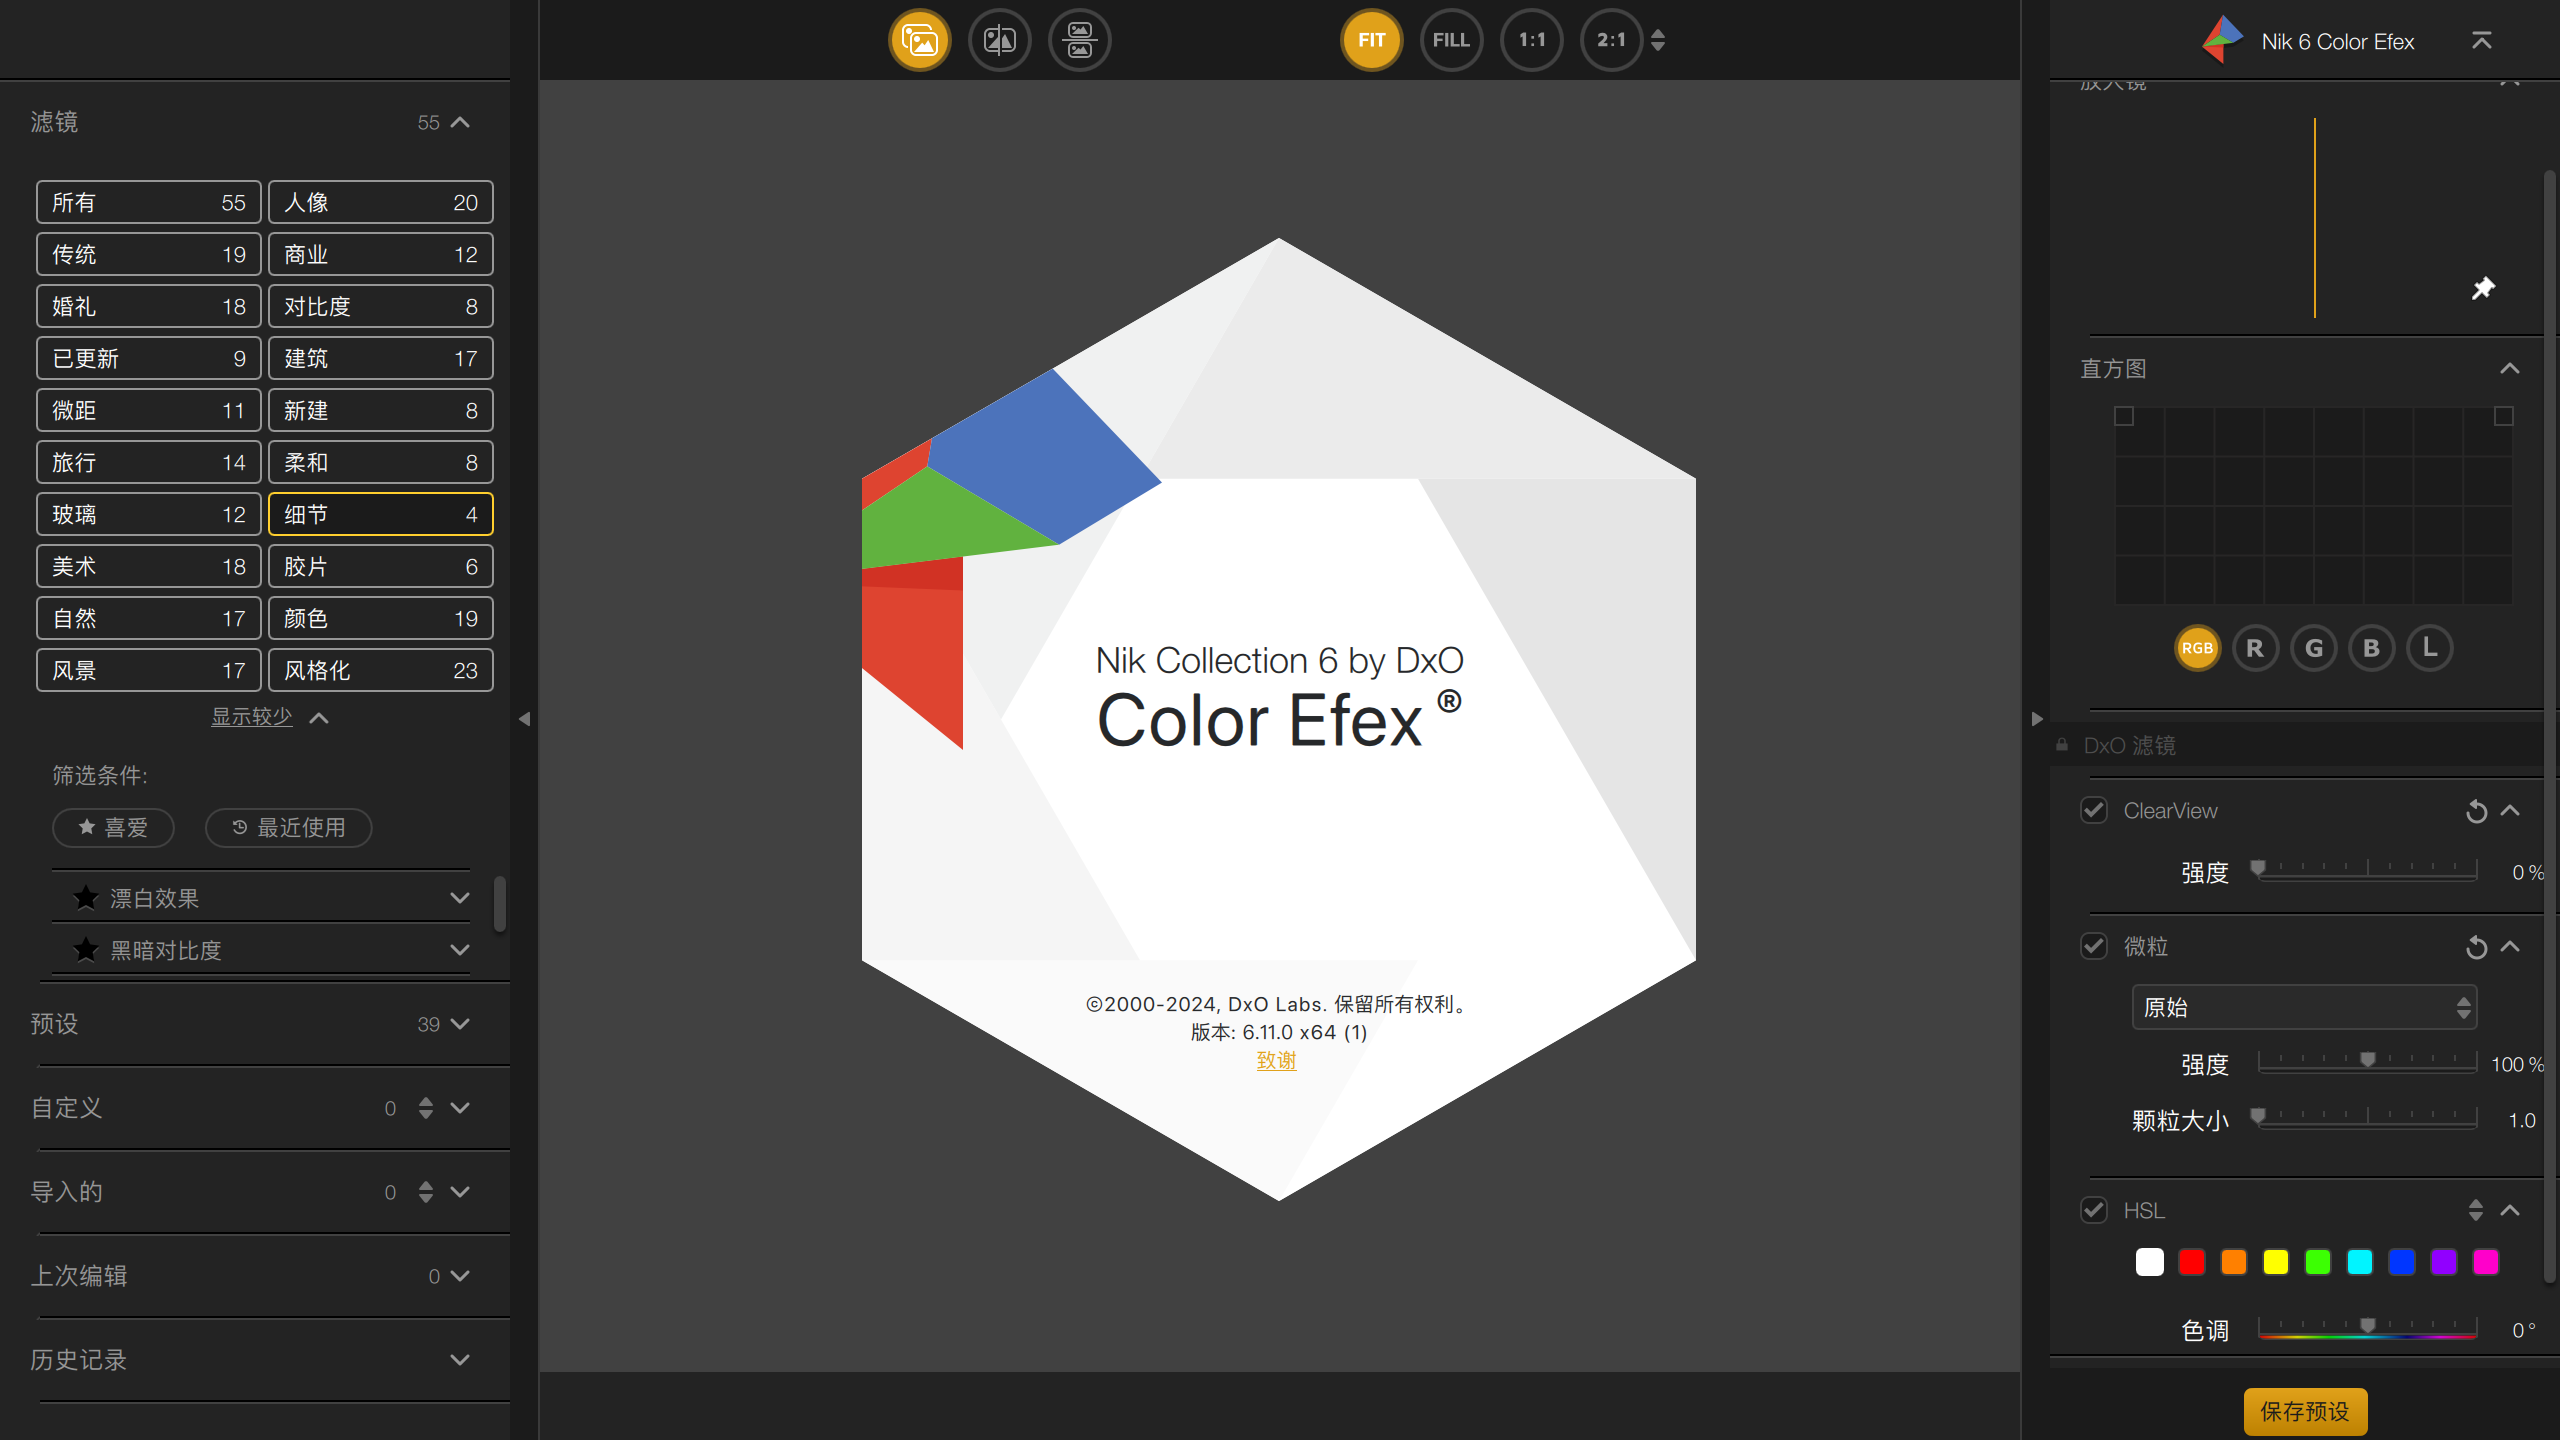Viewport: 2560px width, 1440px height.
Task: Open the 致谢 credits link
Action: pos(1276,1061)
